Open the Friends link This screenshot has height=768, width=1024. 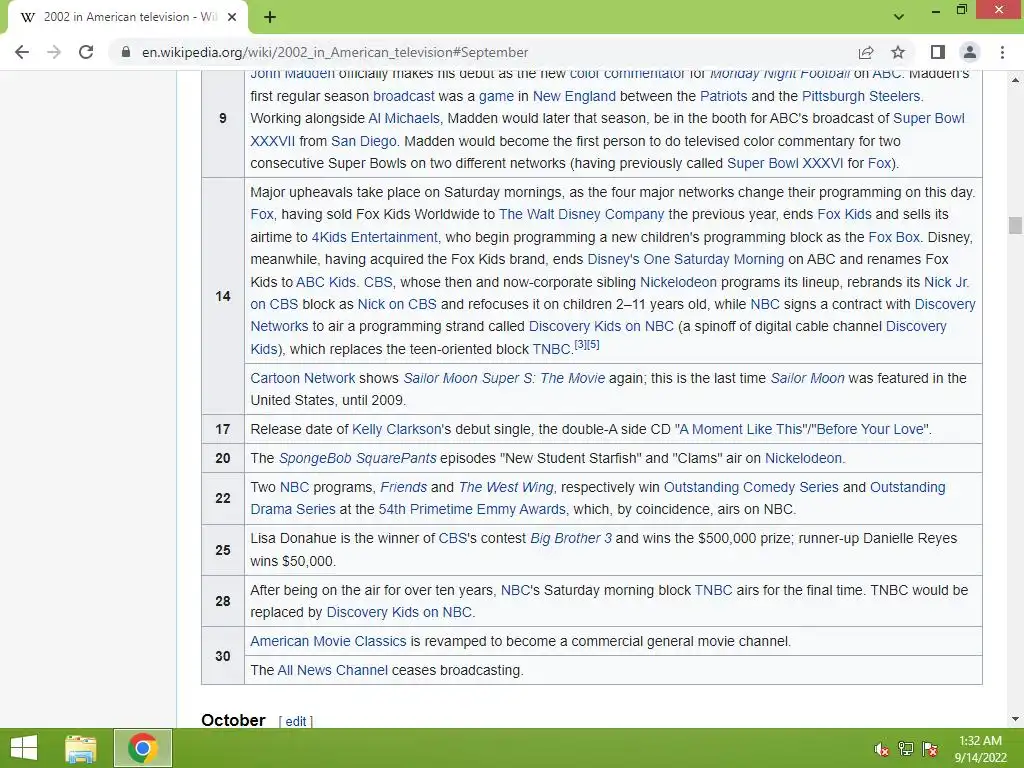(x=403, y=487)
